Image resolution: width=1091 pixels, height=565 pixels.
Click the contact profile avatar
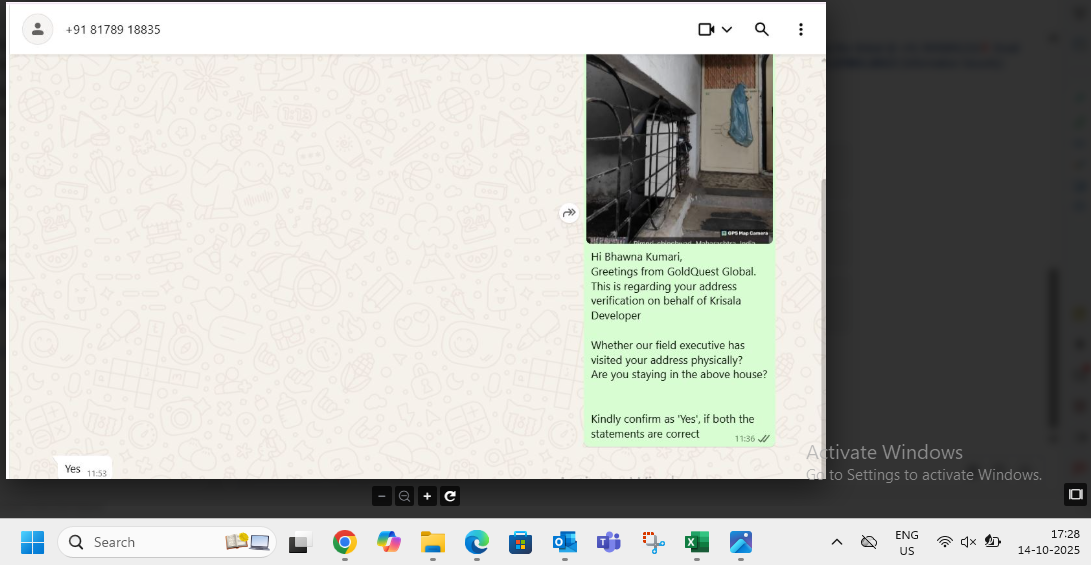pos(37,30)
